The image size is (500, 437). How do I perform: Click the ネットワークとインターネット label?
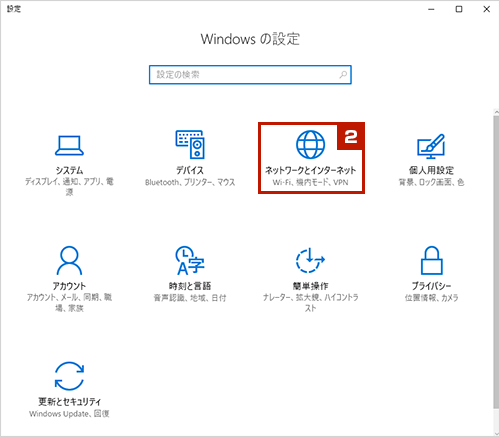[310, 170]
